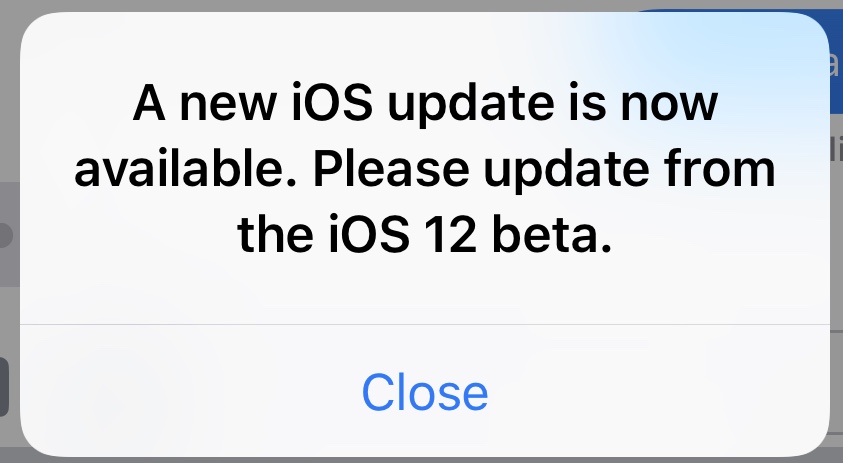
Task: Click the dimmed background strip below the alert
Action: pos(422,460)
